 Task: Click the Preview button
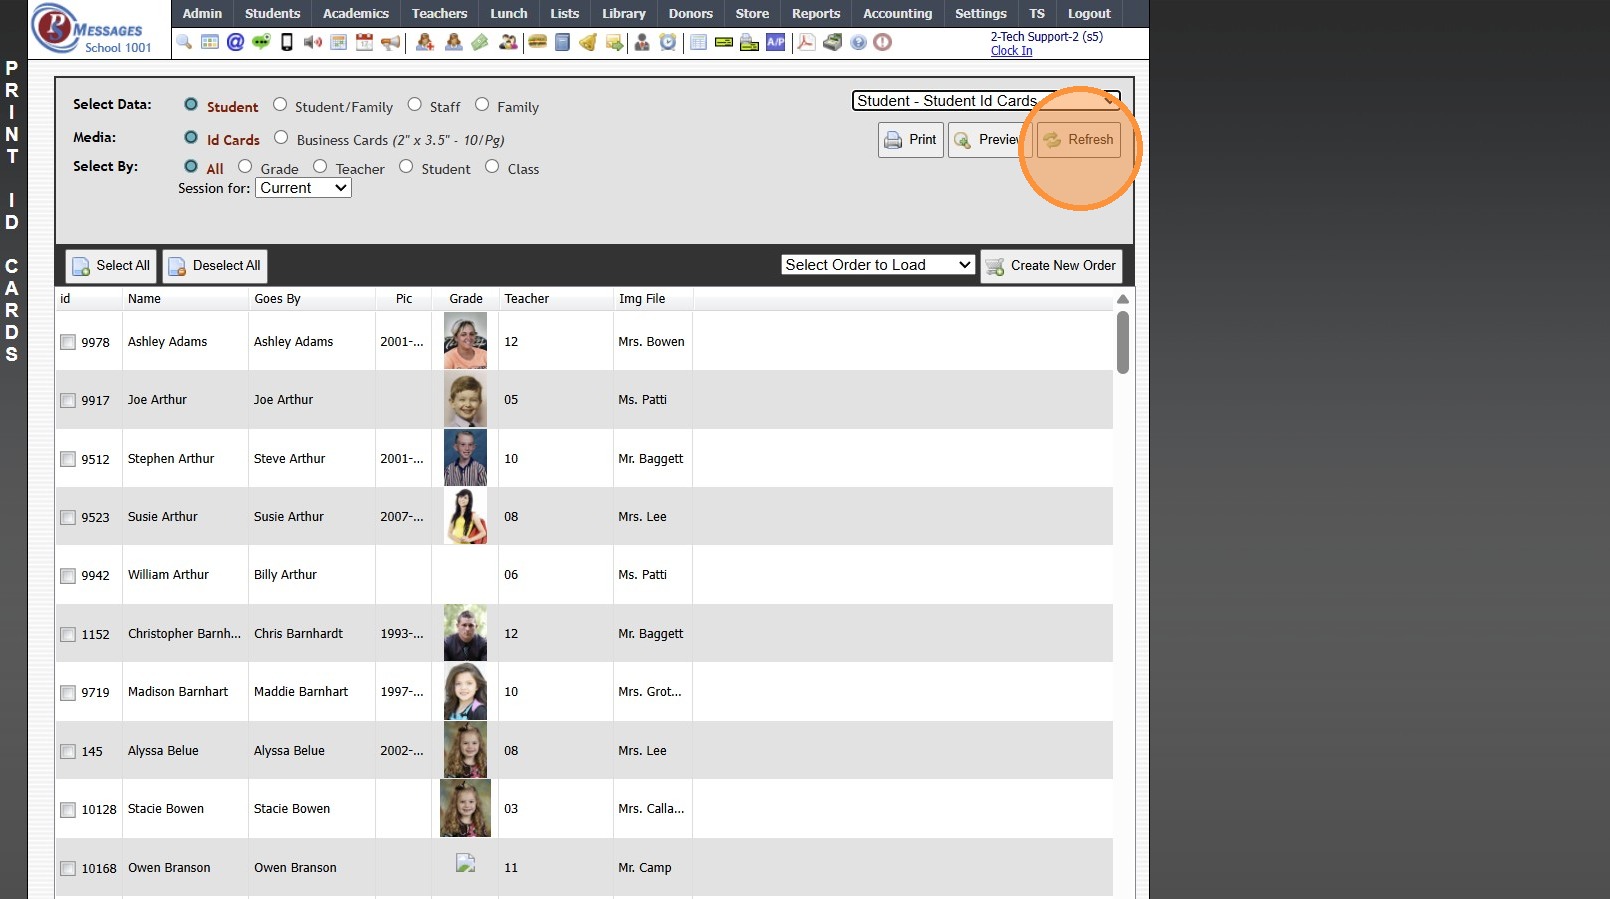(990, 140)
